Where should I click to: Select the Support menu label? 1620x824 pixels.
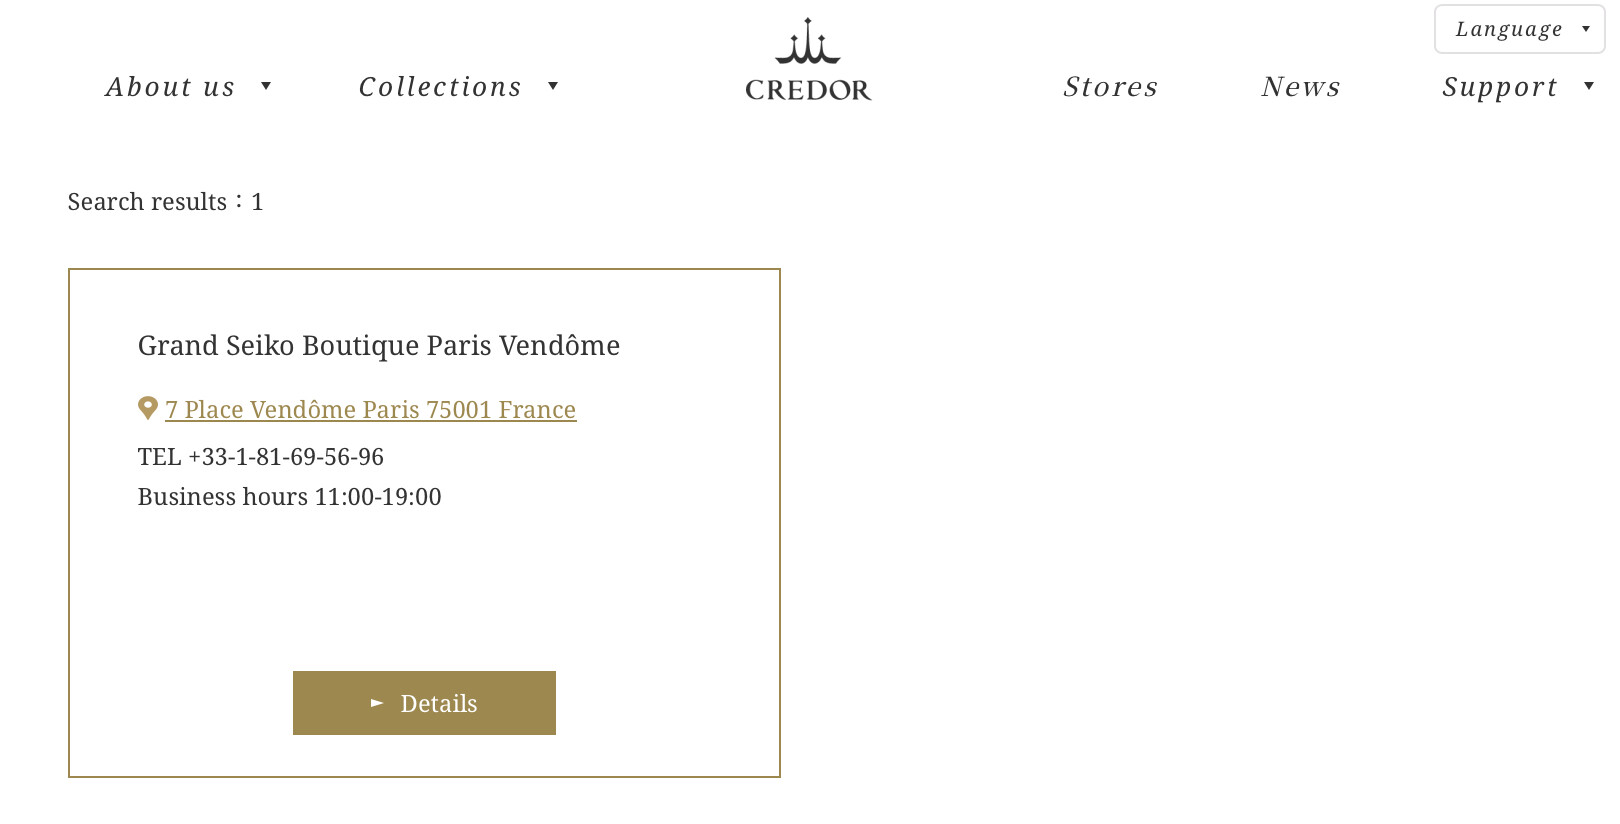point(1499,87)
